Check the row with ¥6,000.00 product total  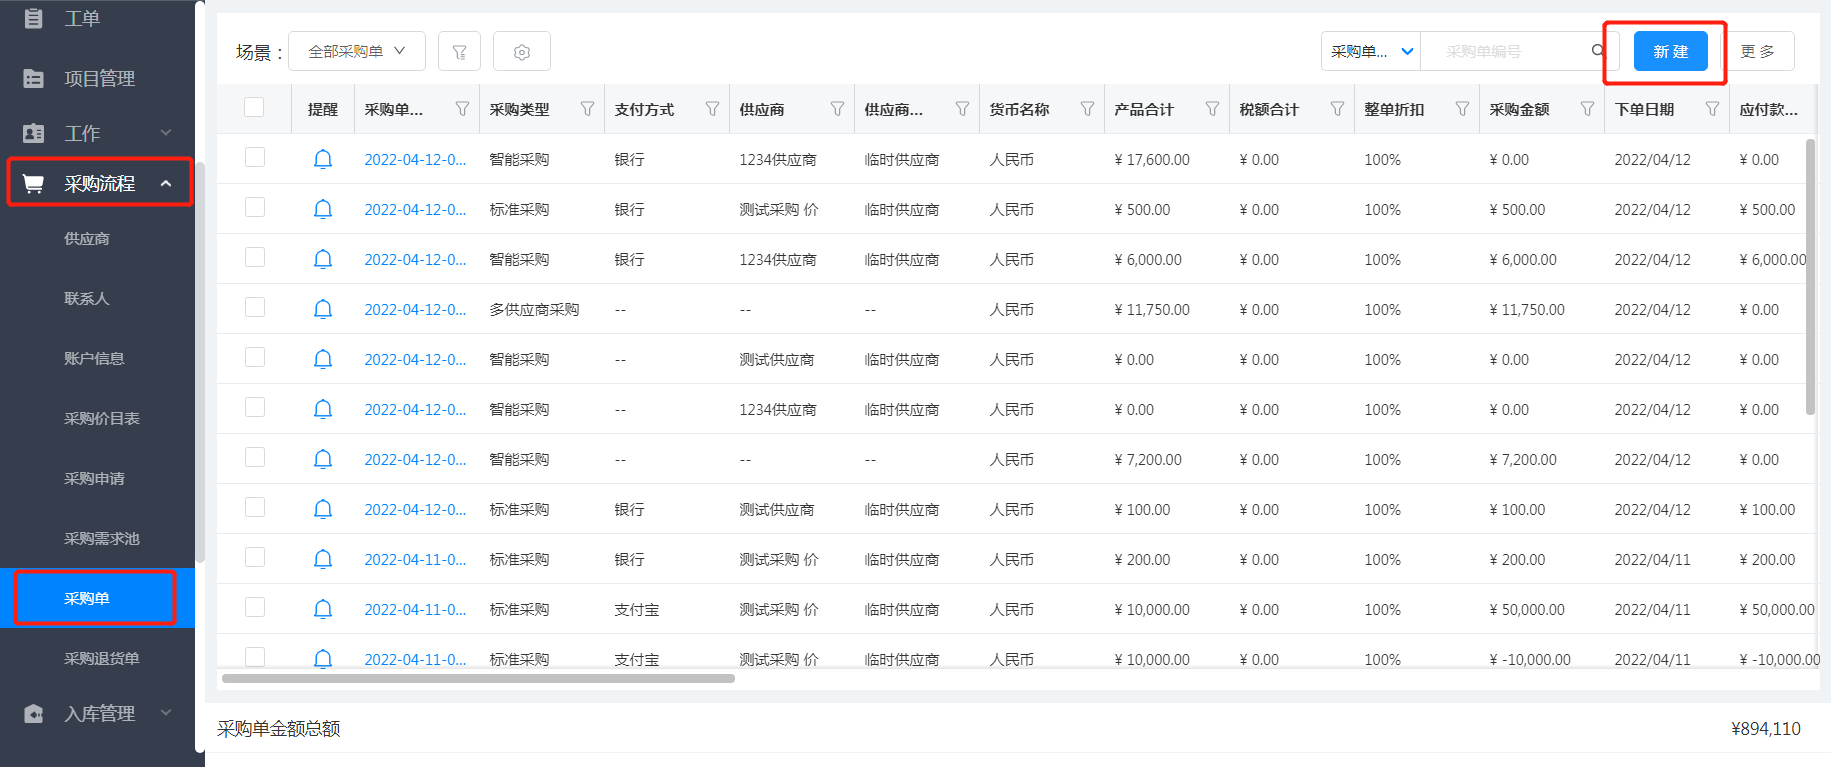[x=255, y=257]
